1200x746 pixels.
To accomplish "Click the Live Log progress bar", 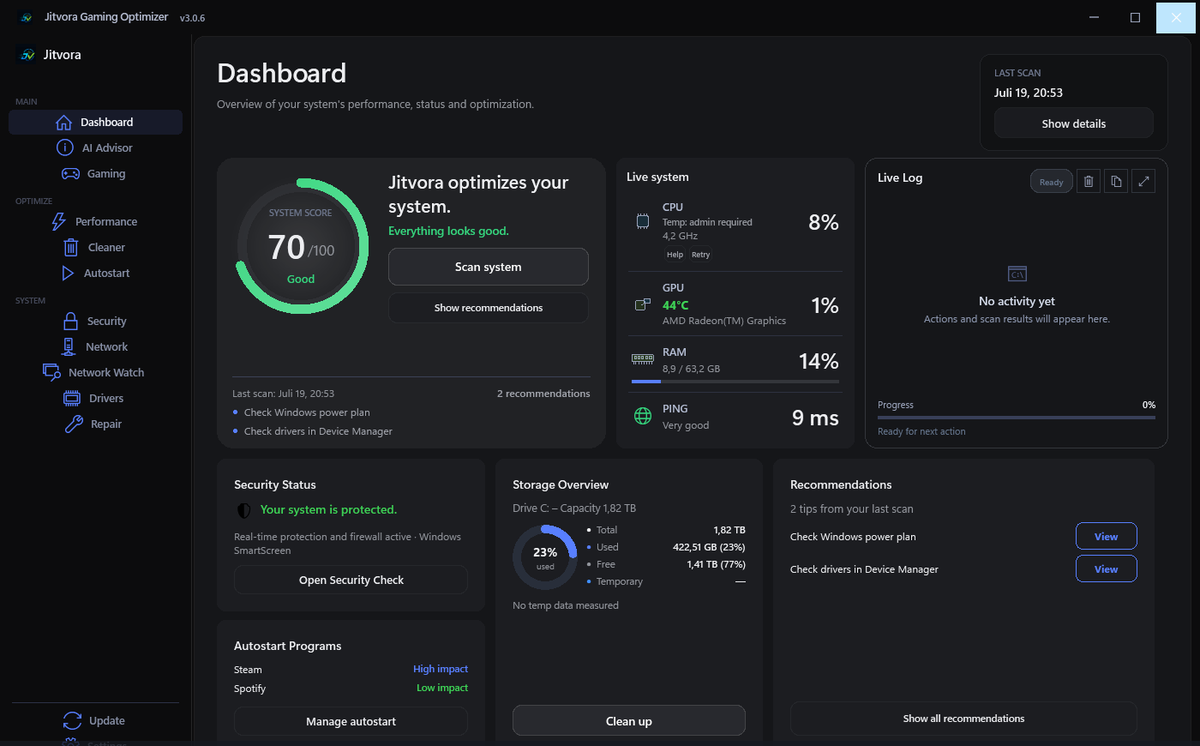I will 1016,418.
